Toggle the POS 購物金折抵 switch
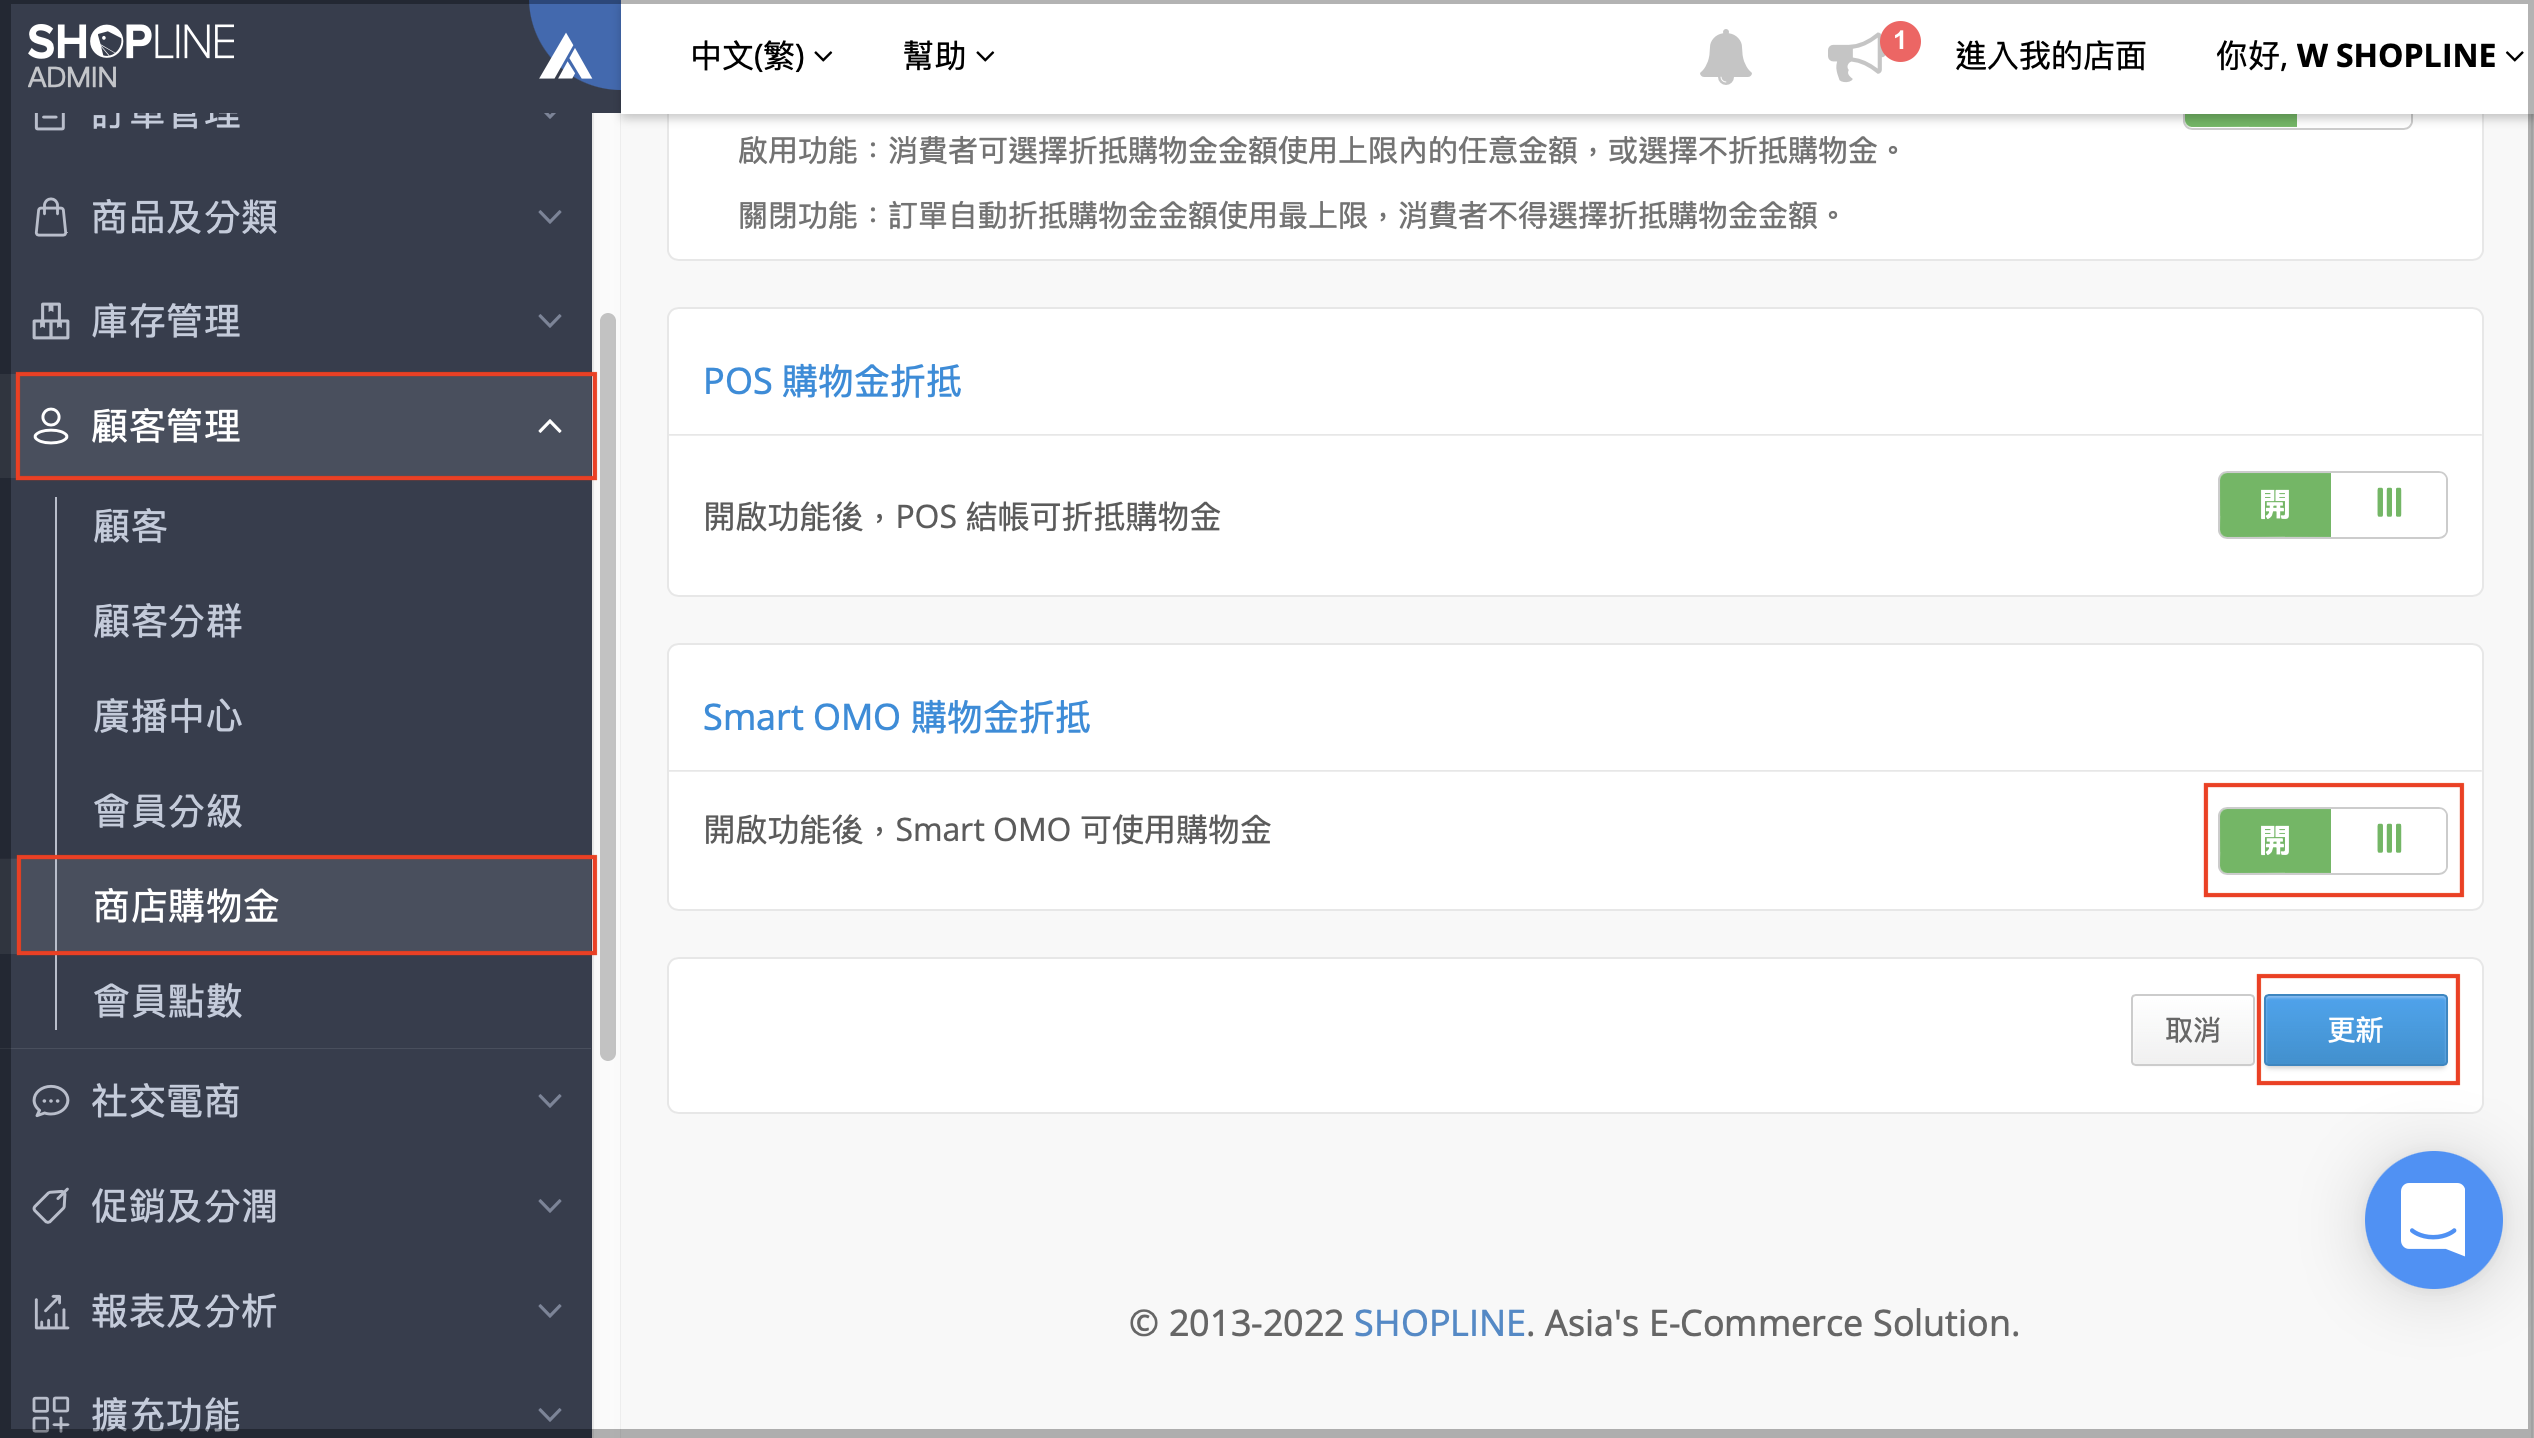The width and height of the screenshot is (2534, 1438). click(x=2332, y=504)
